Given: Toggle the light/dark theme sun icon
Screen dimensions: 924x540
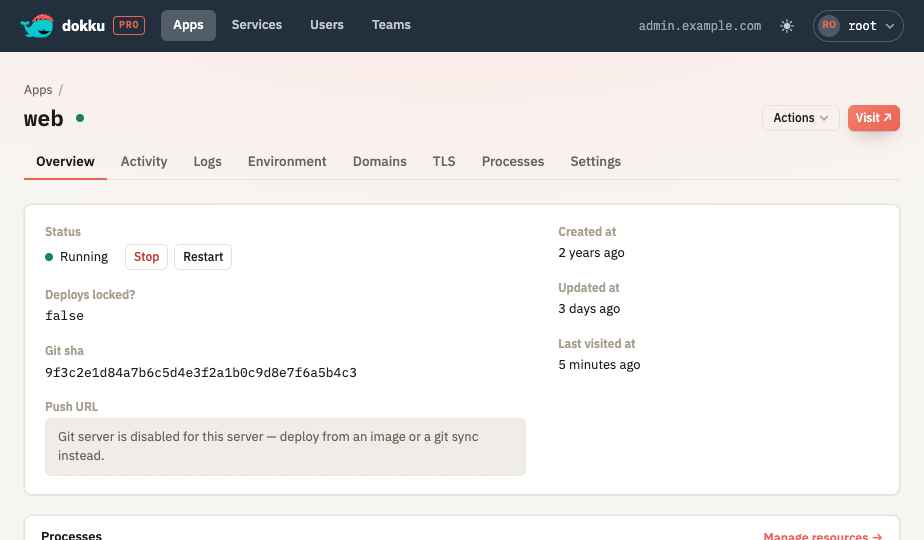Looking at the screenshot, I should click(787, 26).
